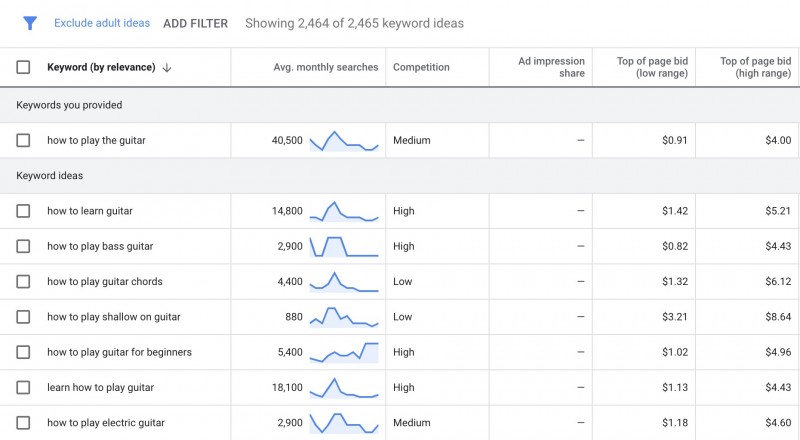Click Top of page bid (high range) header
The image size is (800, 440).
pyautogui.click(x=755, y=68)
